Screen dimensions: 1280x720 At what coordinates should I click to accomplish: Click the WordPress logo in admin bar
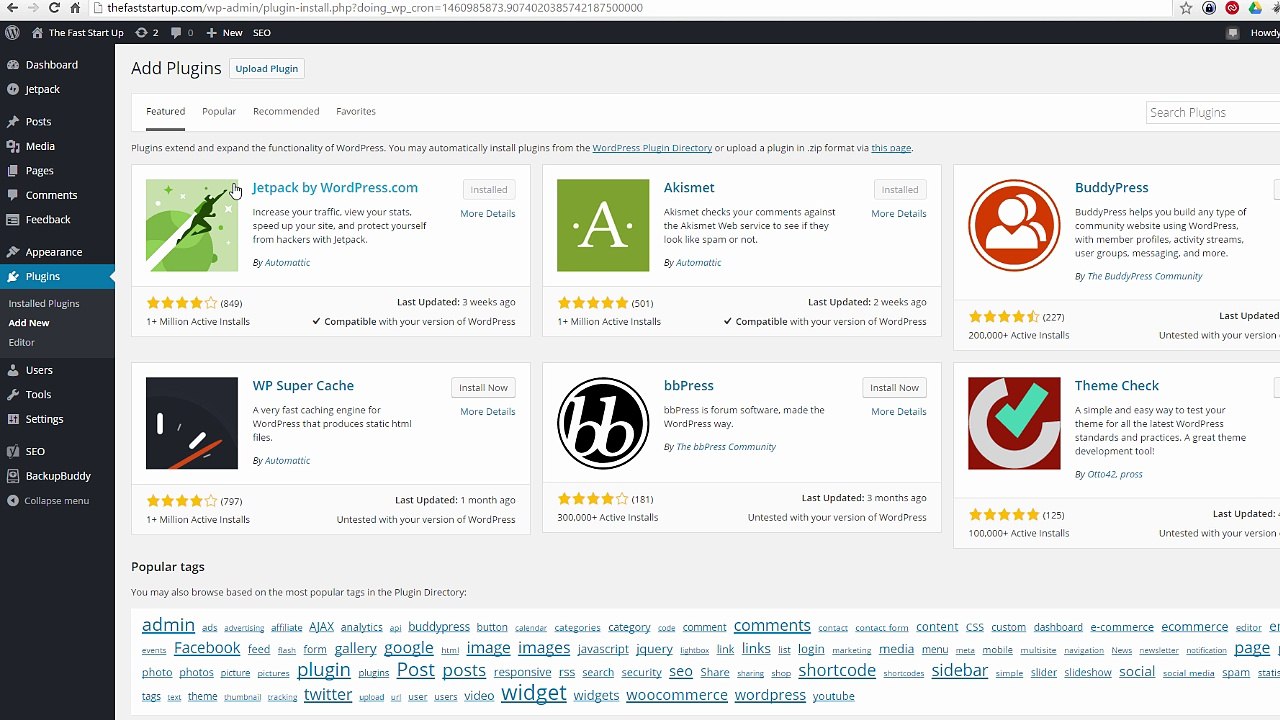click(12, 32)
